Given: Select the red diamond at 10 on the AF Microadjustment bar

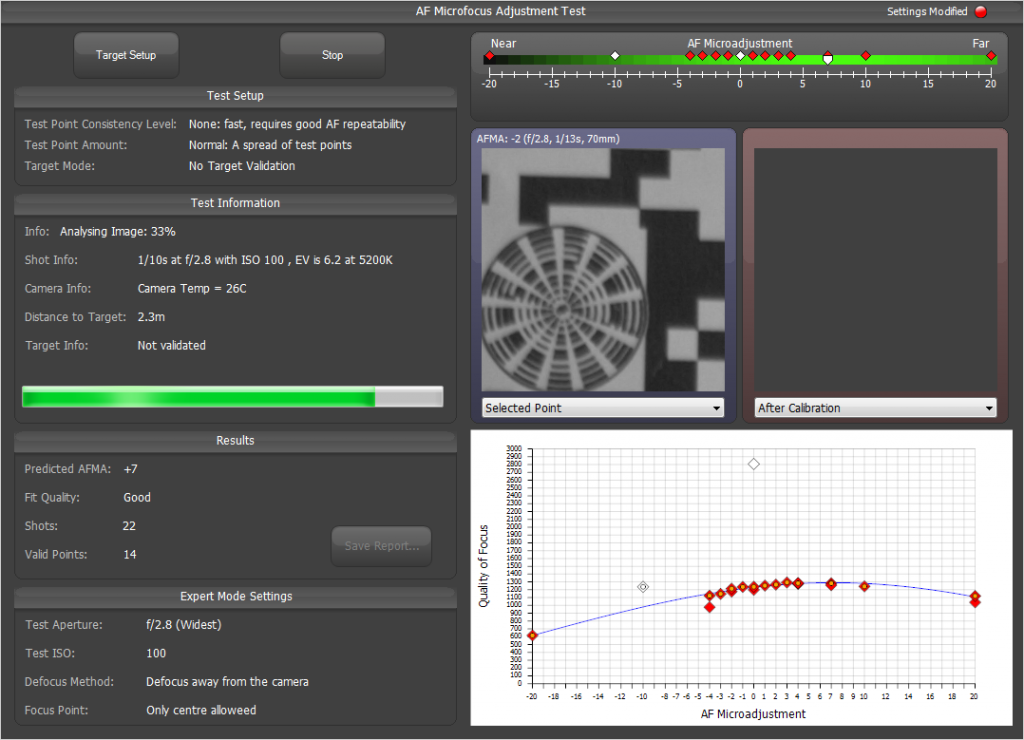Looking at the screenshot, I should [x=866, y=56].
